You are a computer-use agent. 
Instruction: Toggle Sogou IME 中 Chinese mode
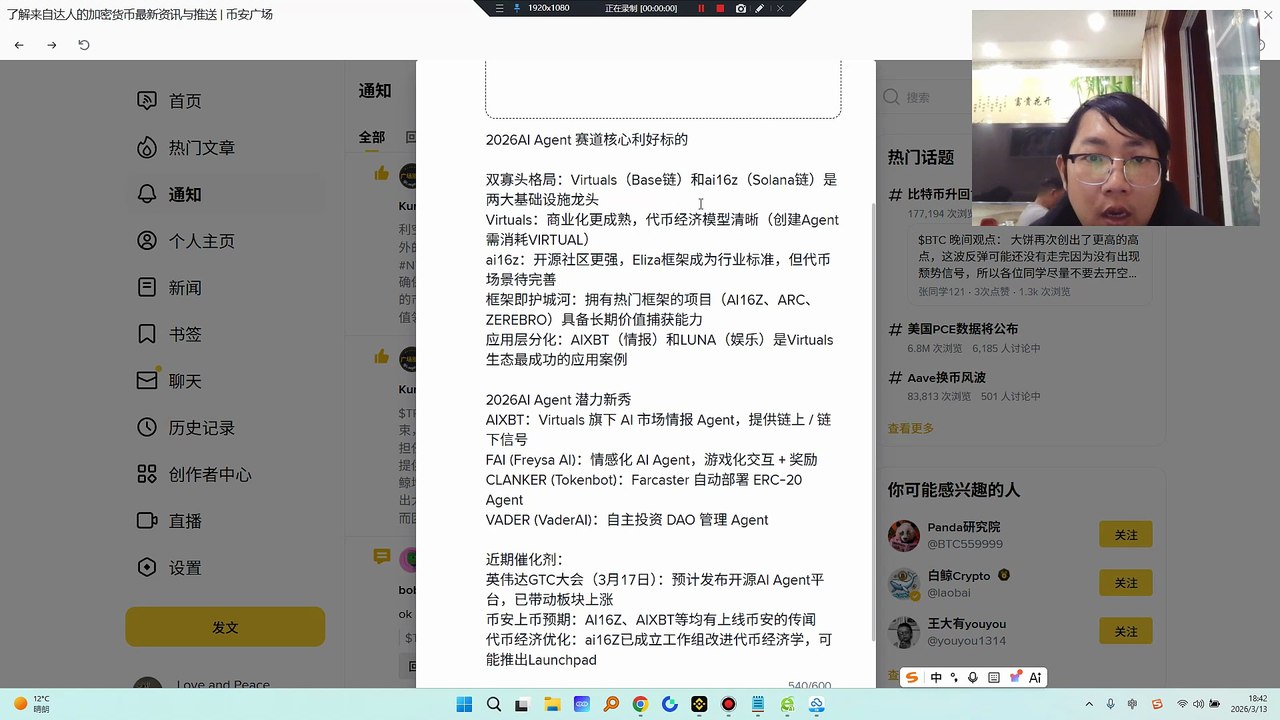pos(936,677)
